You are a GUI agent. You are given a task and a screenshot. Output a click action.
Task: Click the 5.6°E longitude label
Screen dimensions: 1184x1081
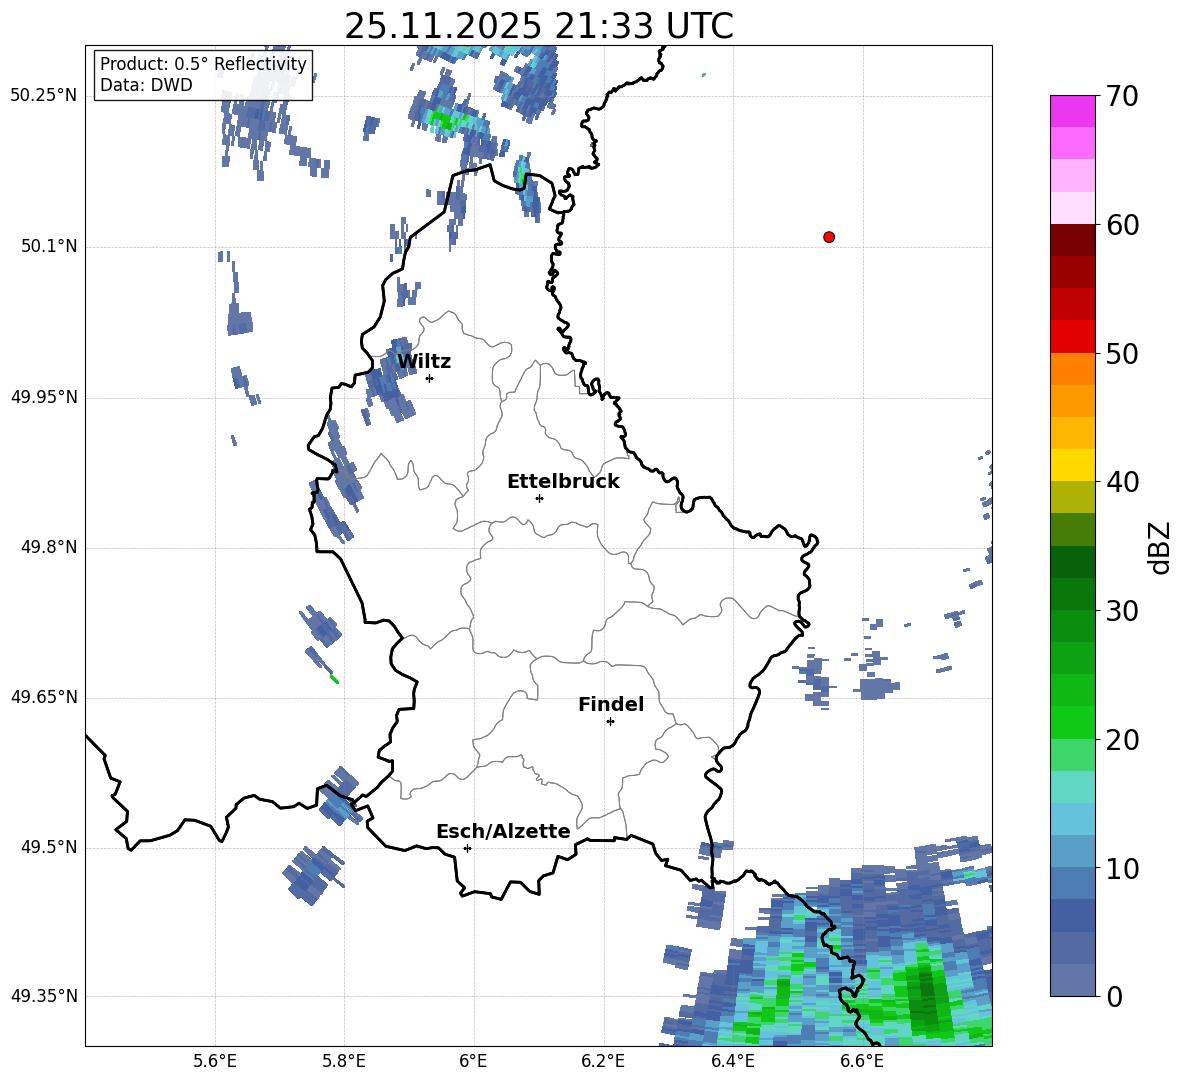click(x=215, y=1061)
